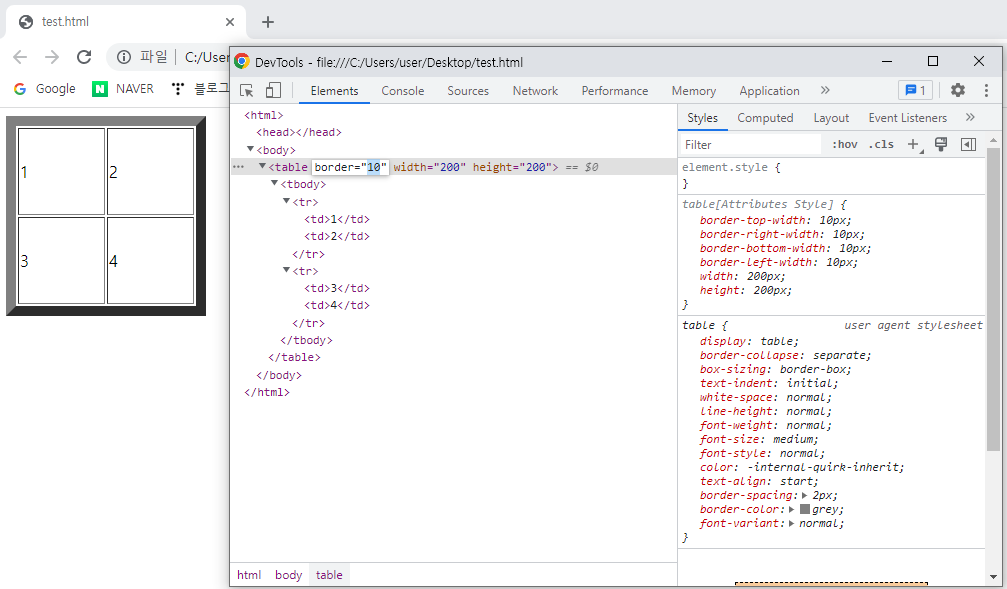The width and height of the screenshot is (1007, 589).
Task: Expand the font-variant property triangle
Action: (792, 523)
